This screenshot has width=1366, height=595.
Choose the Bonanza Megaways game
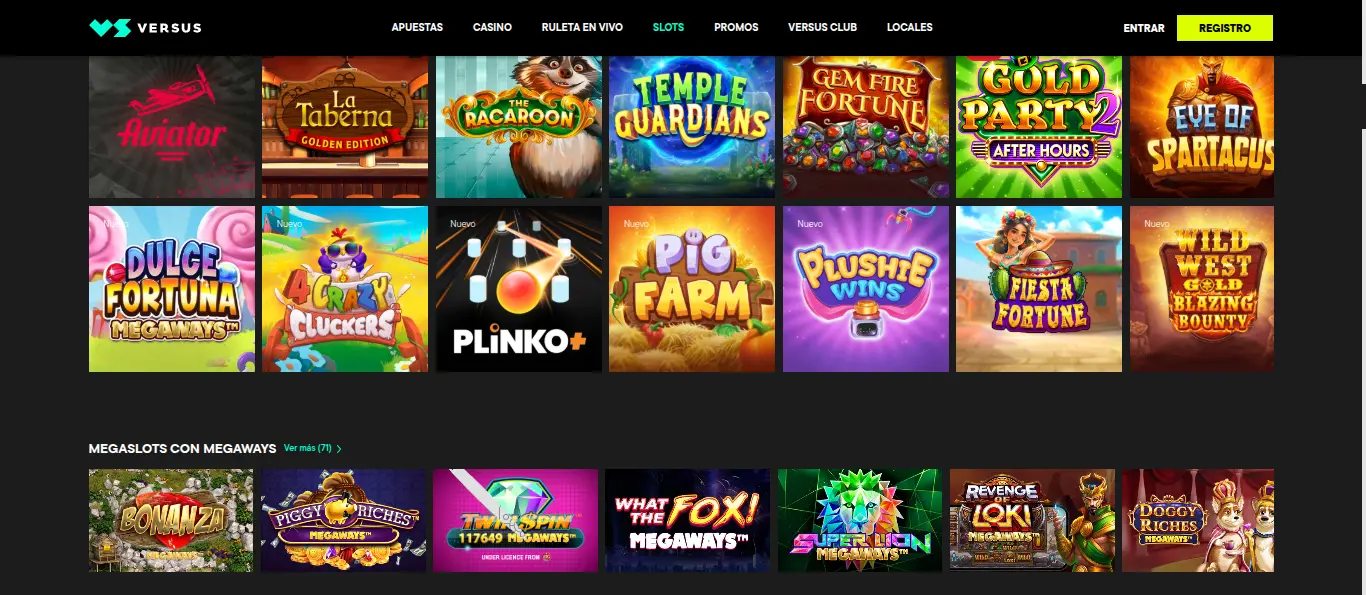(x=171, y=520)
